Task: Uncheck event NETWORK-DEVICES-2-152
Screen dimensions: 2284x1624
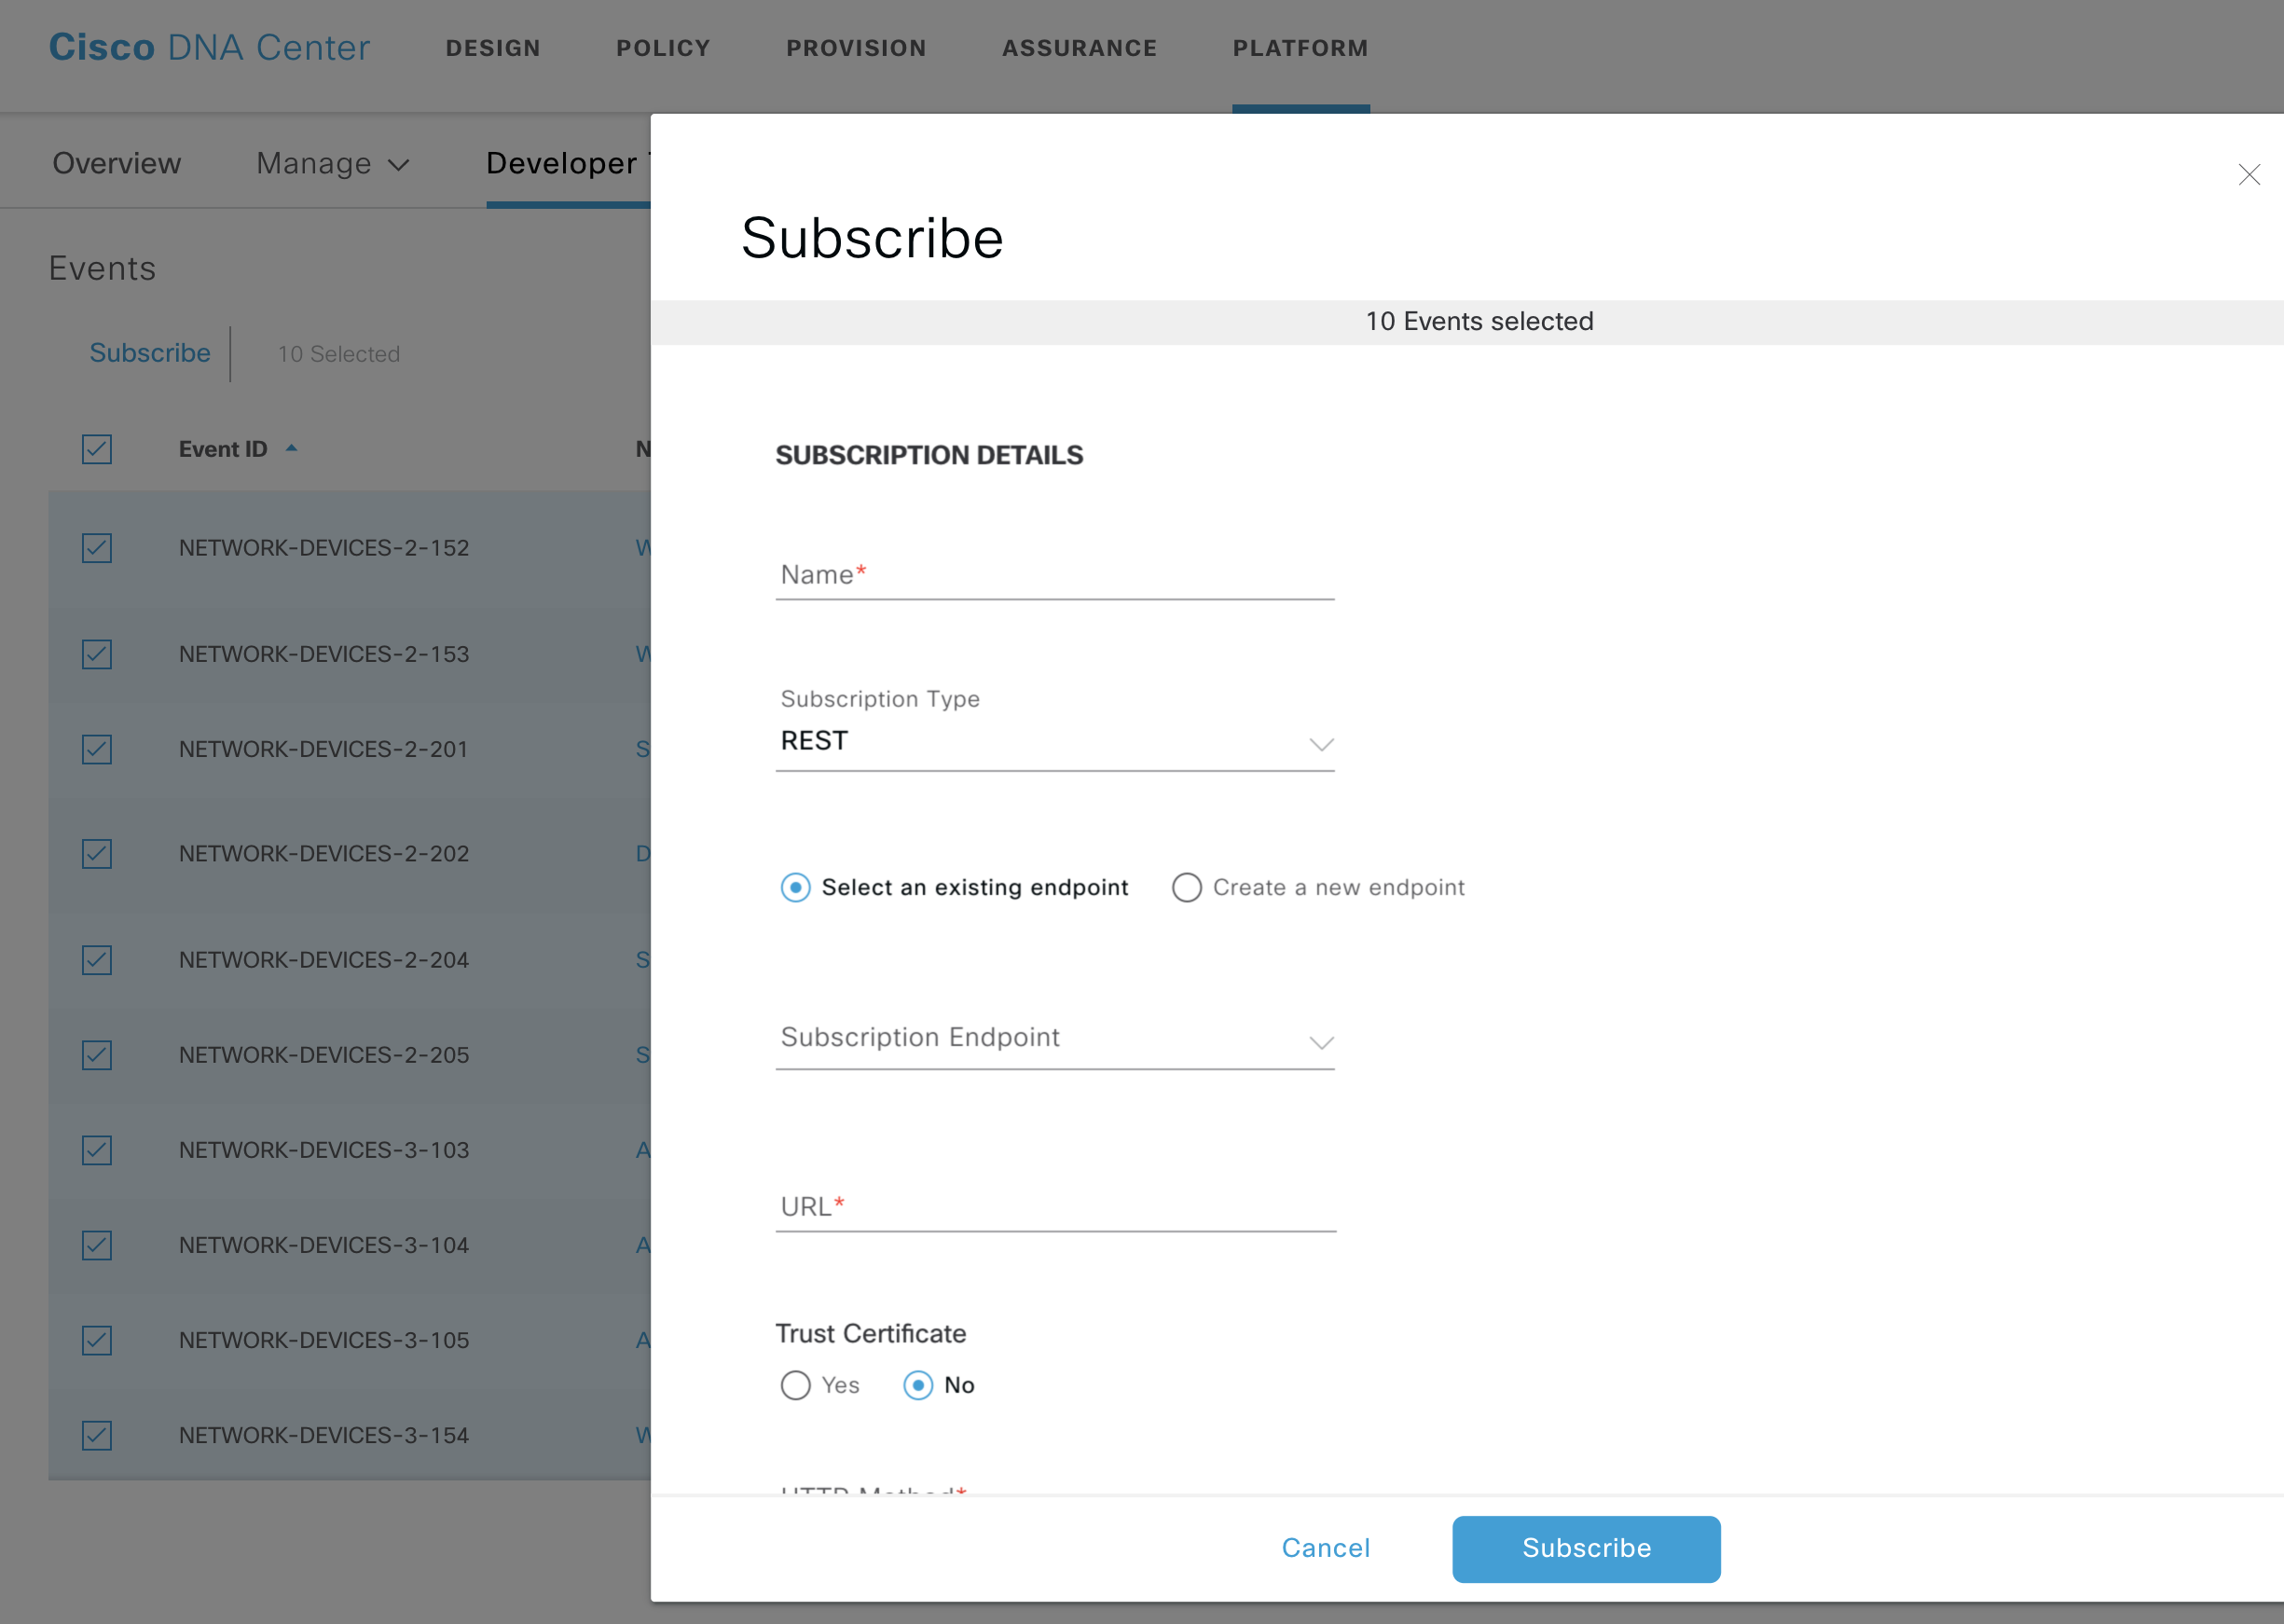Action: [x=97, y=548]
